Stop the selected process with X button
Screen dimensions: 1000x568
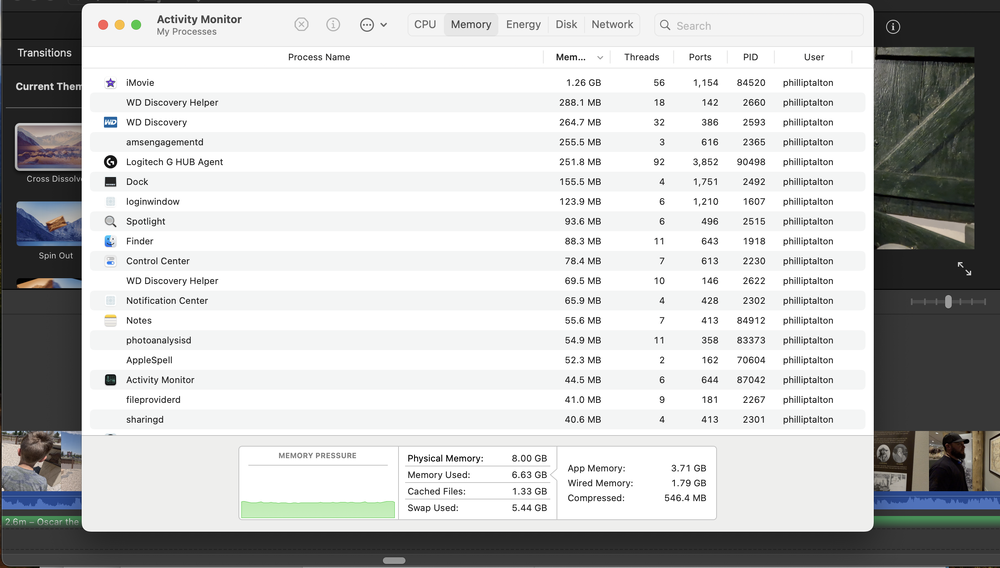[302, 24]
